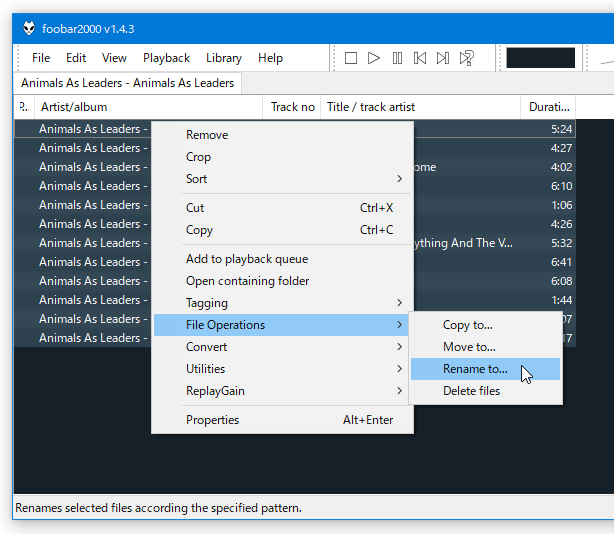
Task: Select Delete files in the submenu
Action: [x=486, y=391]
